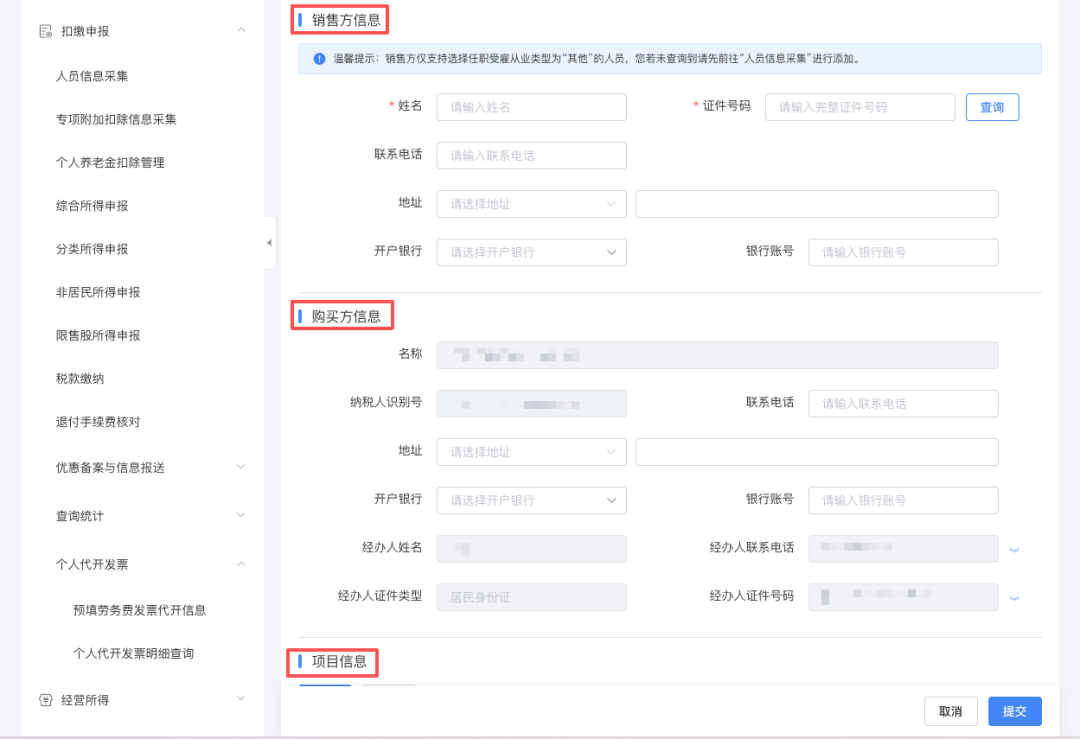
Task: Click the 取消 button
Action: click(950, 711)
